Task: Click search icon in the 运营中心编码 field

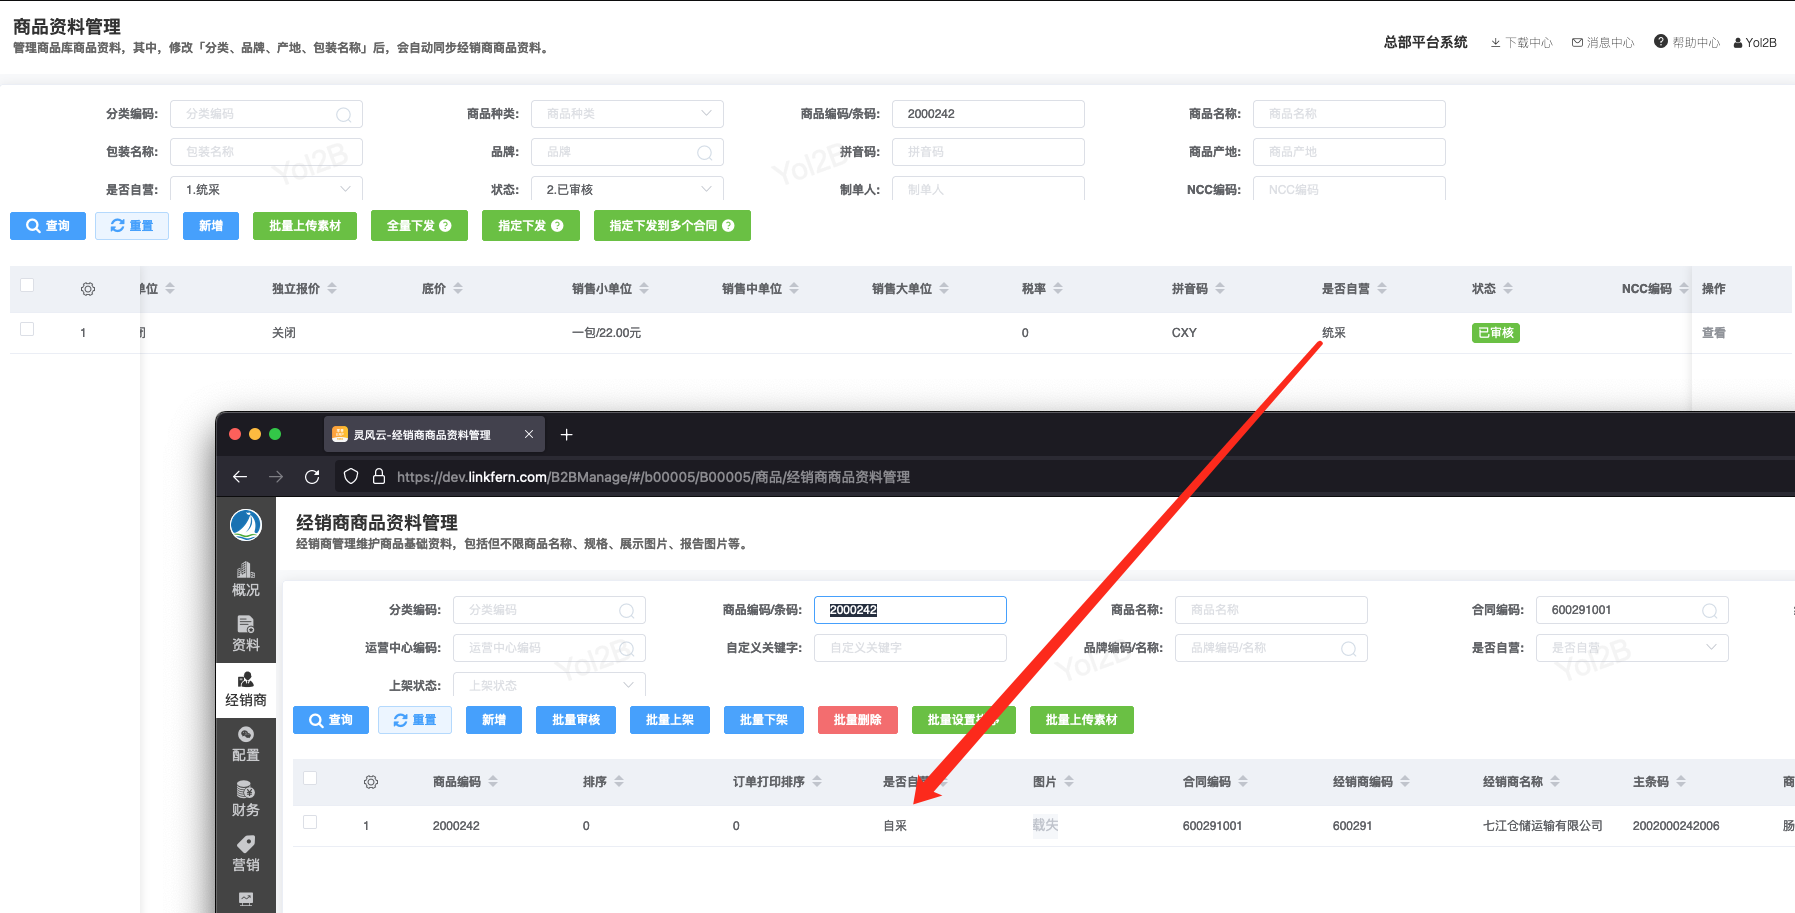Action: tap(626, 649)
